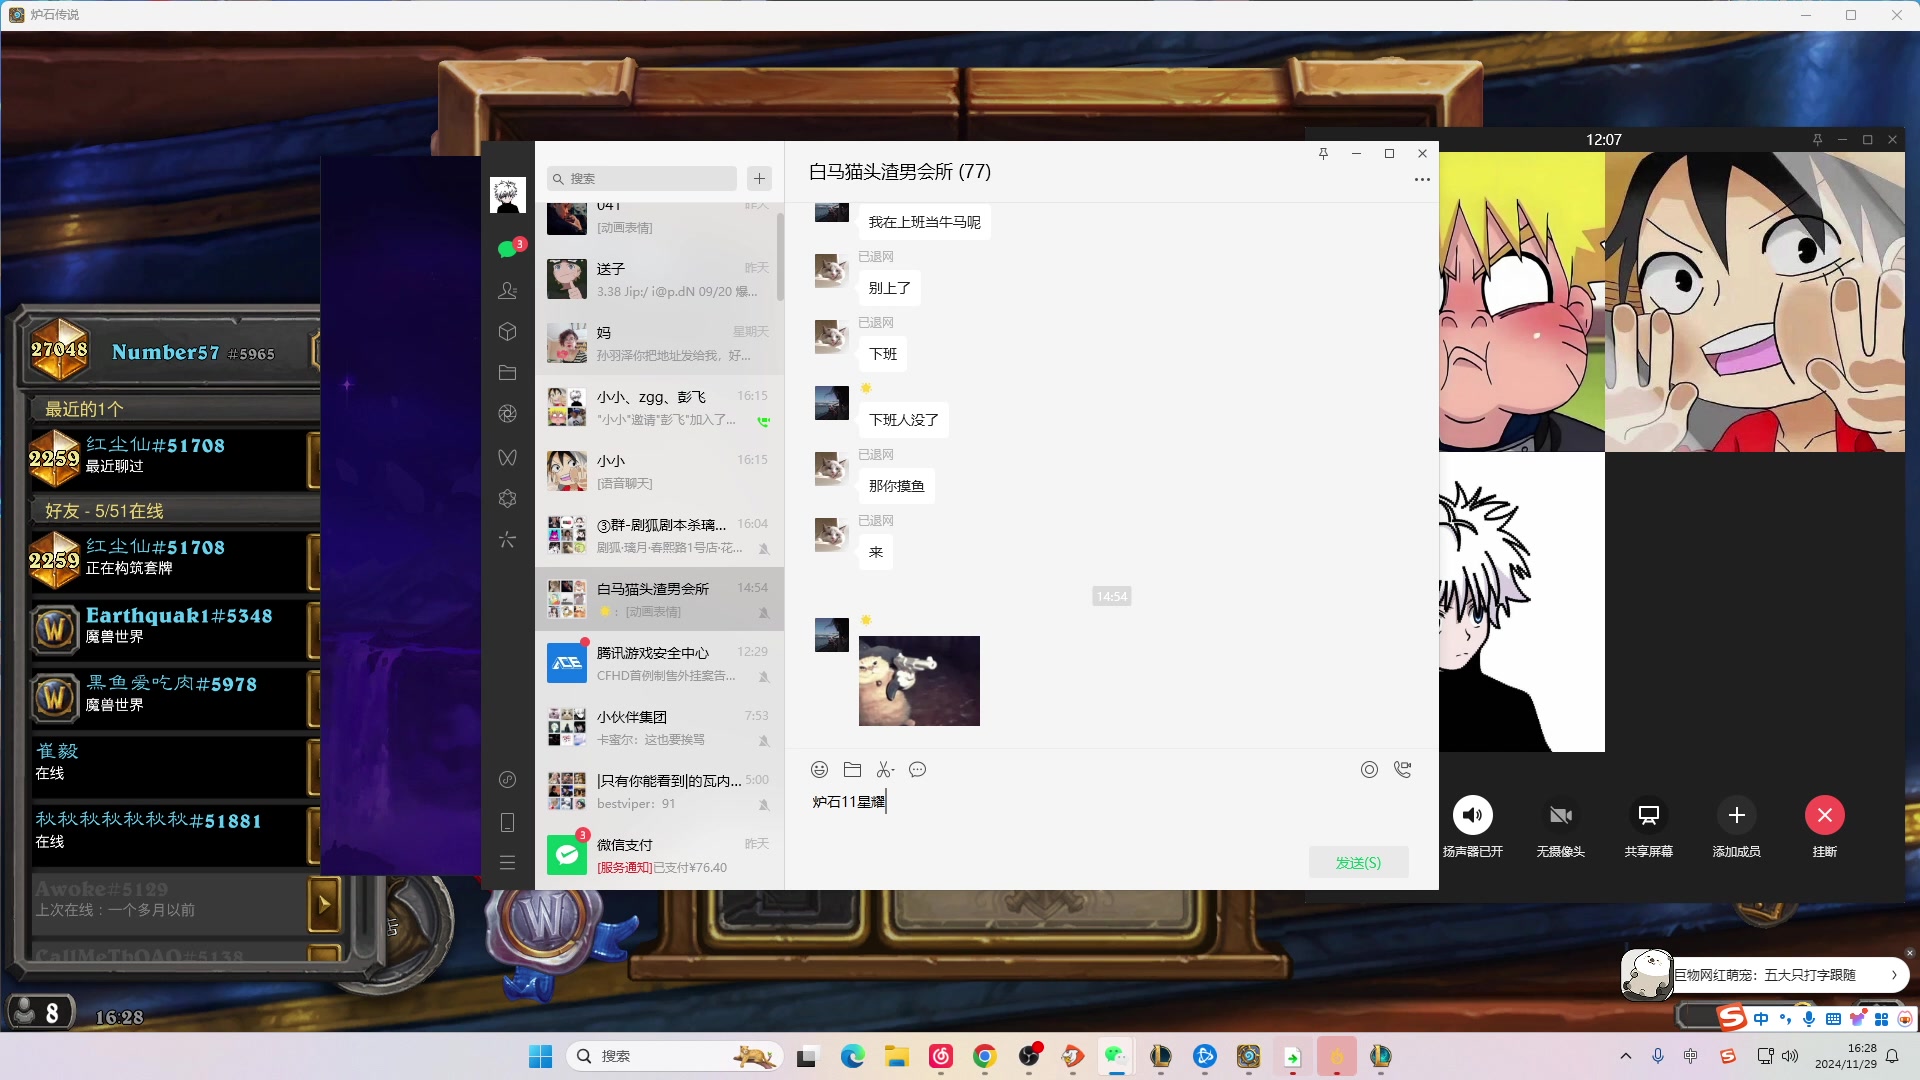1920x1080 pixels.
Task: Open the WeChat mini programs panel icon
Action: [508, 779]
